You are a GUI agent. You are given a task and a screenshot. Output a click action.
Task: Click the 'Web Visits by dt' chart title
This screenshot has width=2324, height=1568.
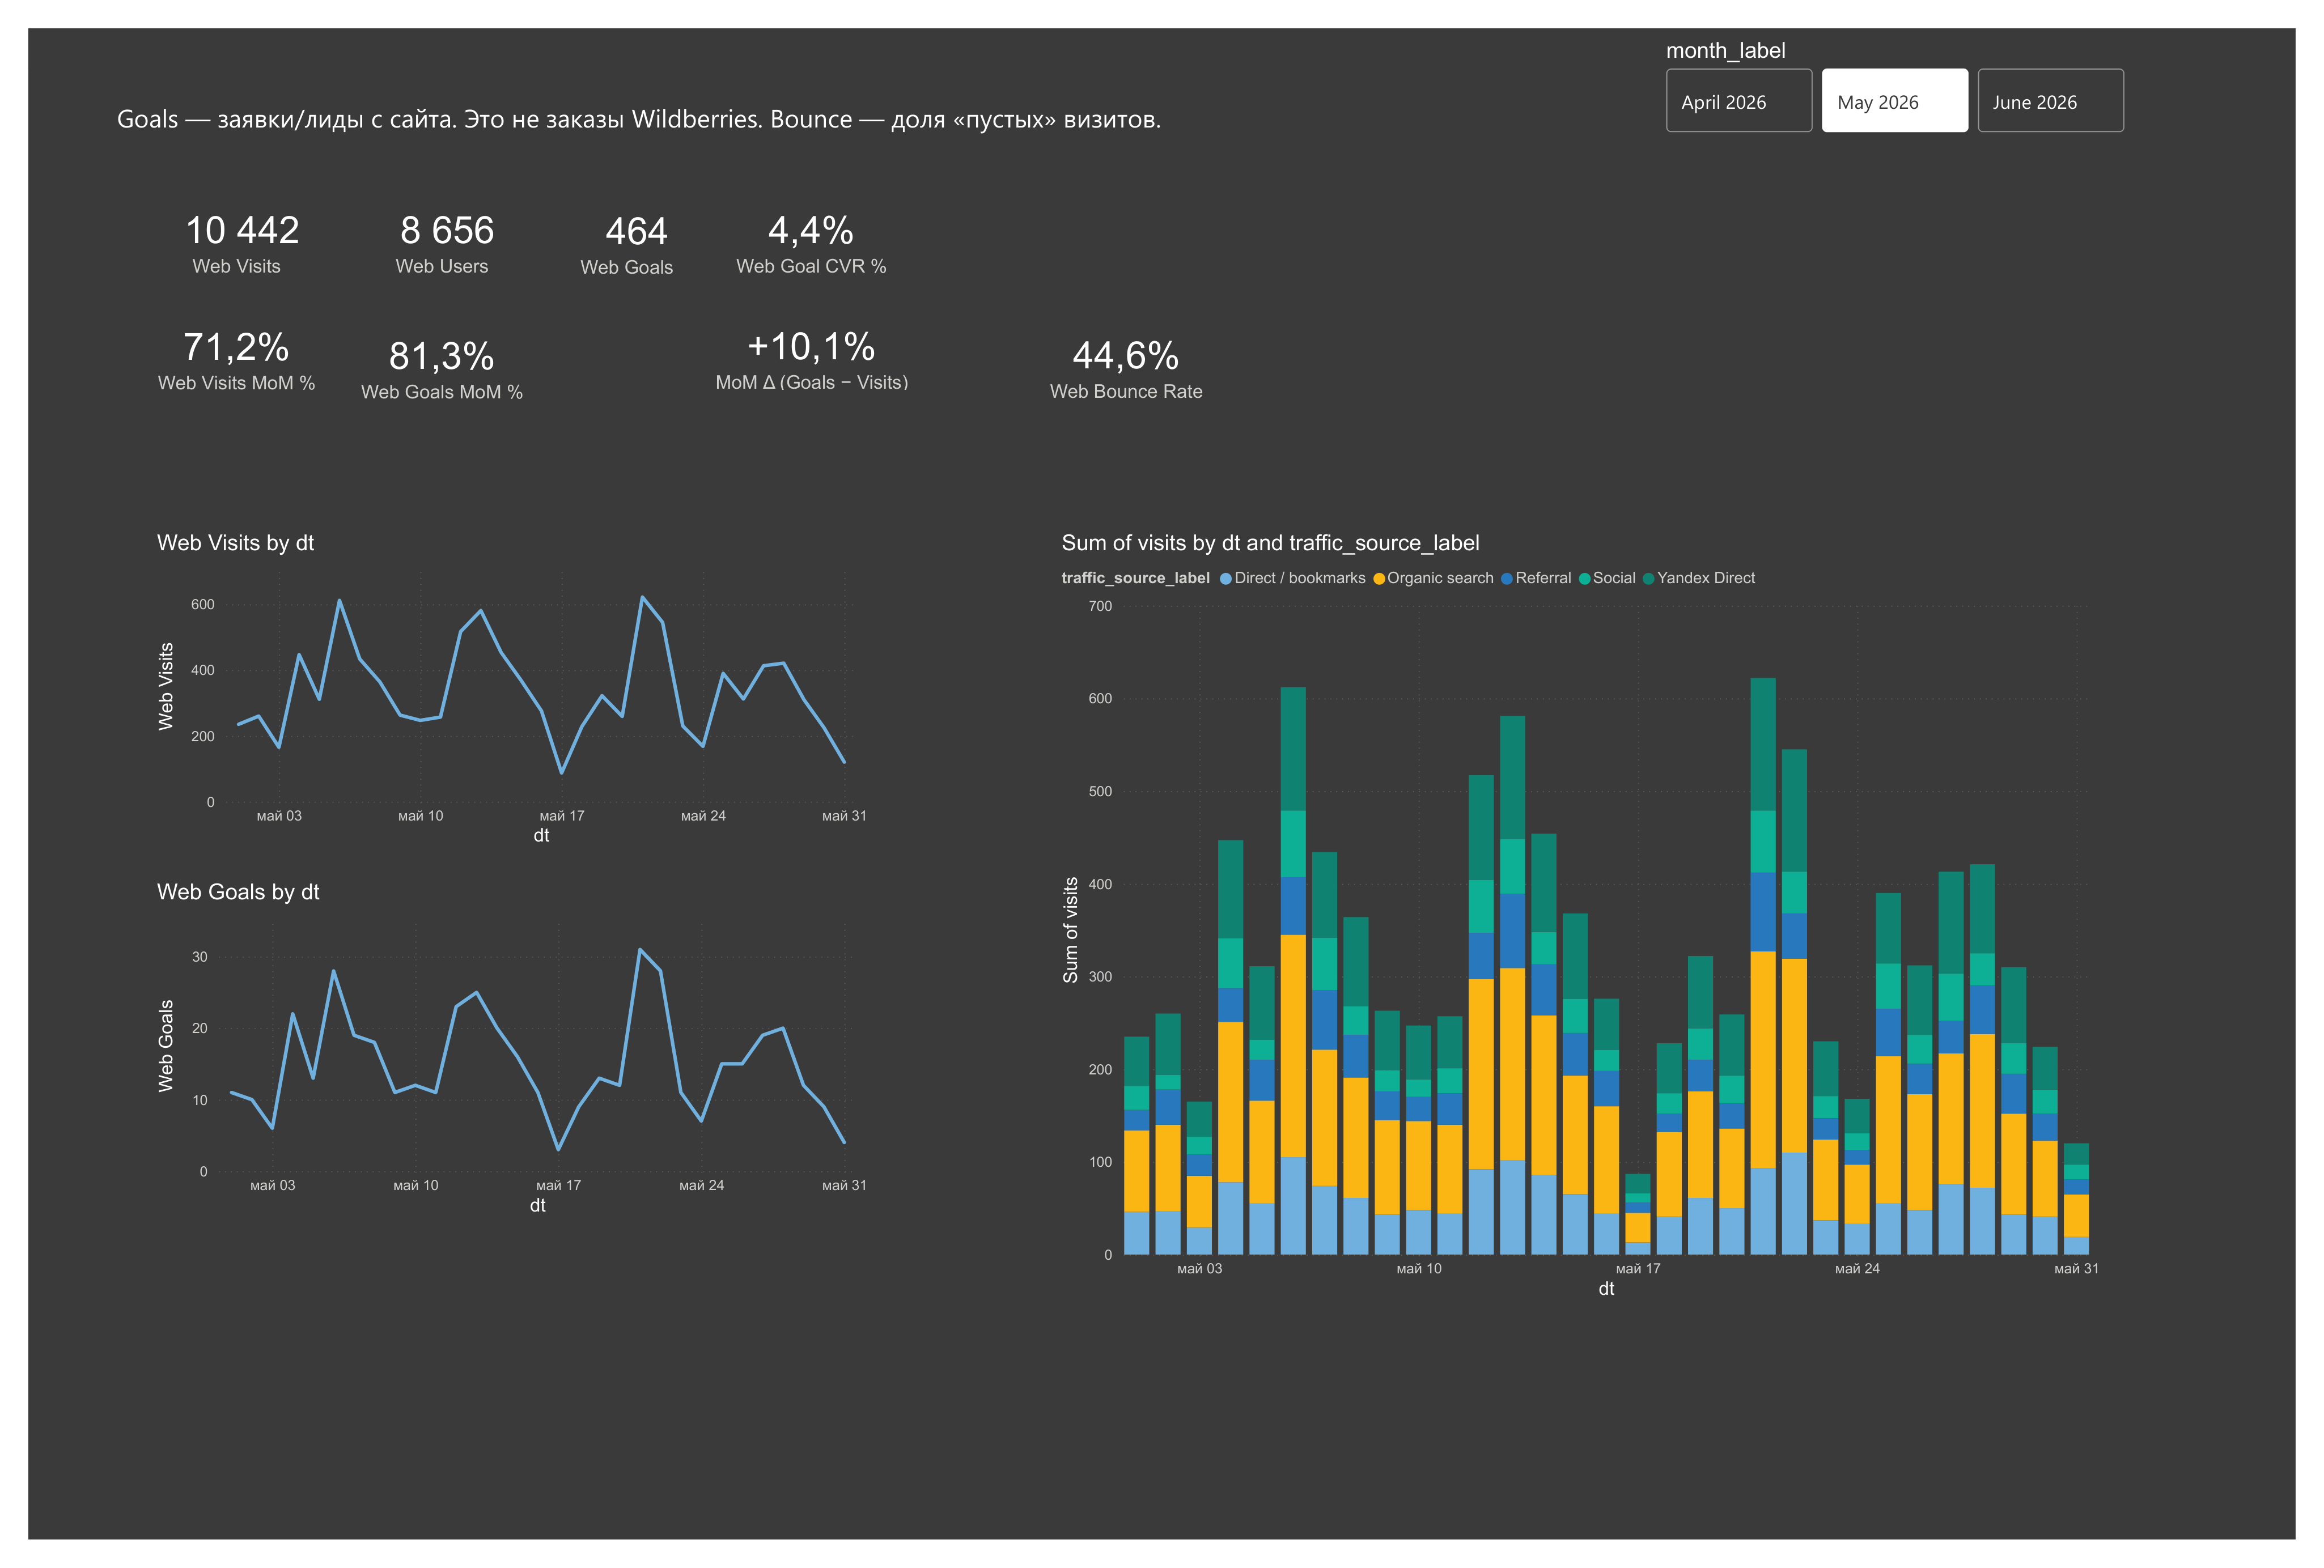pyautogui.click(x=235, y=543)
